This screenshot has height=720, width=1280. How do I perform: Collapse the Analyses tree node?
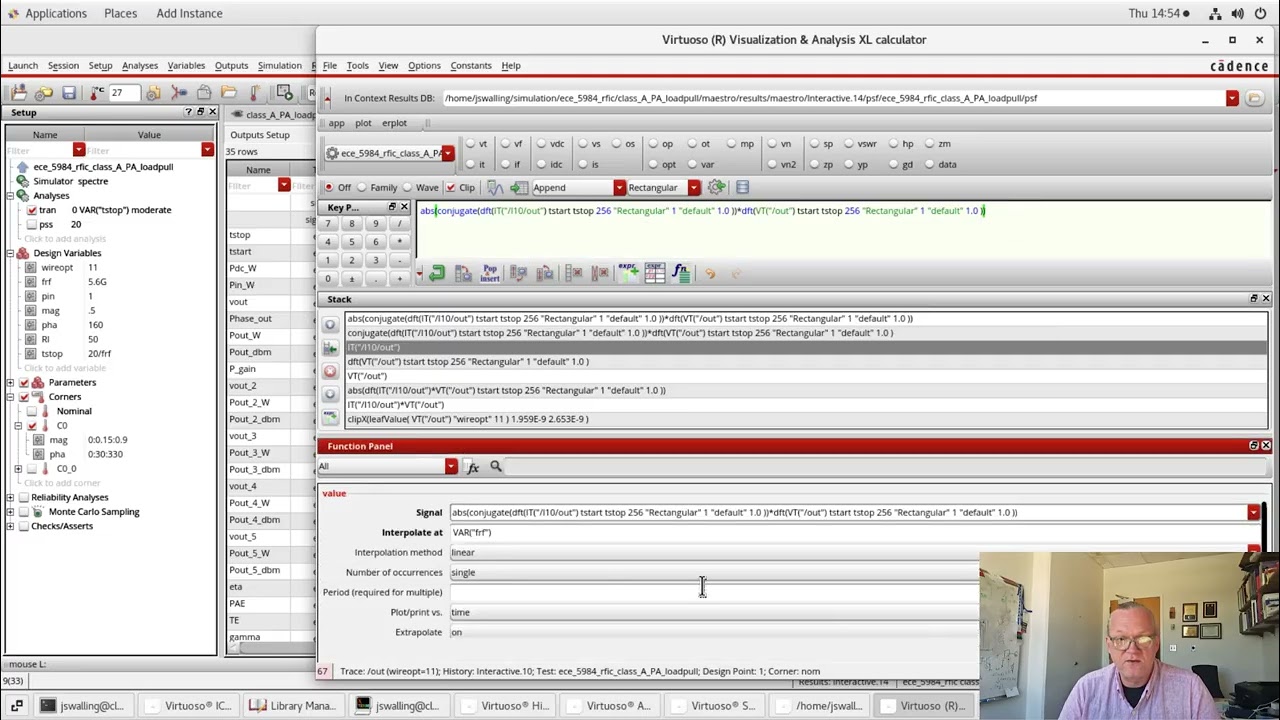10,195
